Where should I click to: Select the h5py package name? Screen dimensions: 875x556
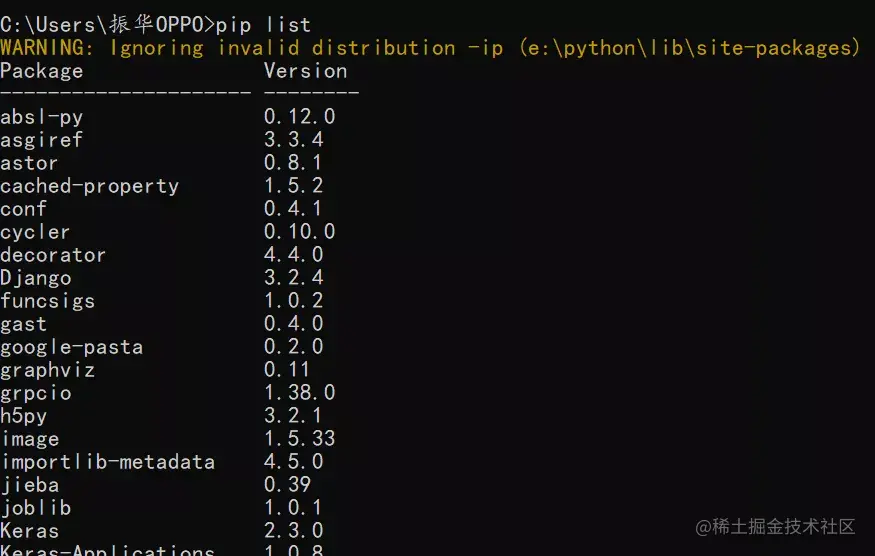(23, 416)
